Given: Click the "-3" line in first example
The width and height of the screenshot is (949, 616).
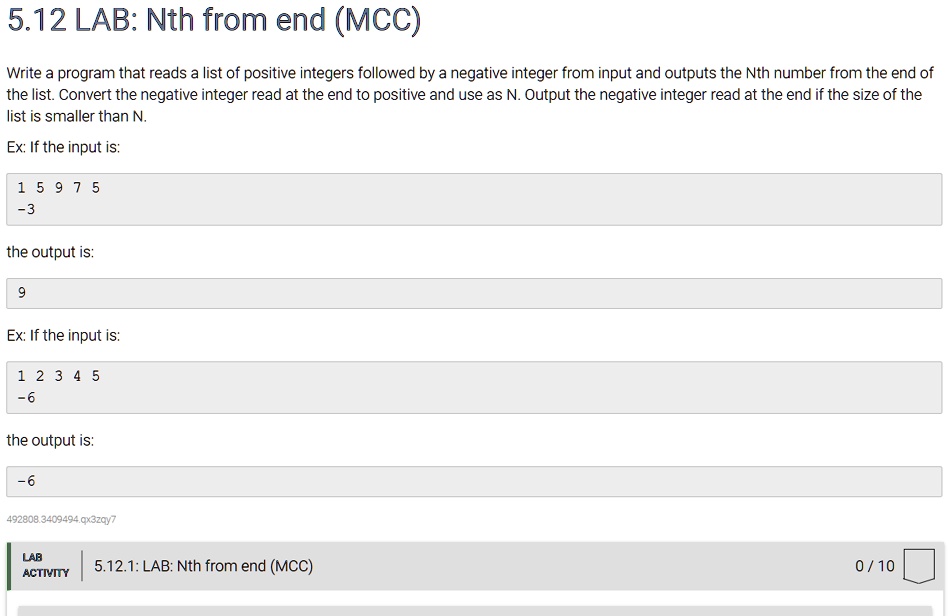Looking at the screenshot, I should tap(26, 209).
